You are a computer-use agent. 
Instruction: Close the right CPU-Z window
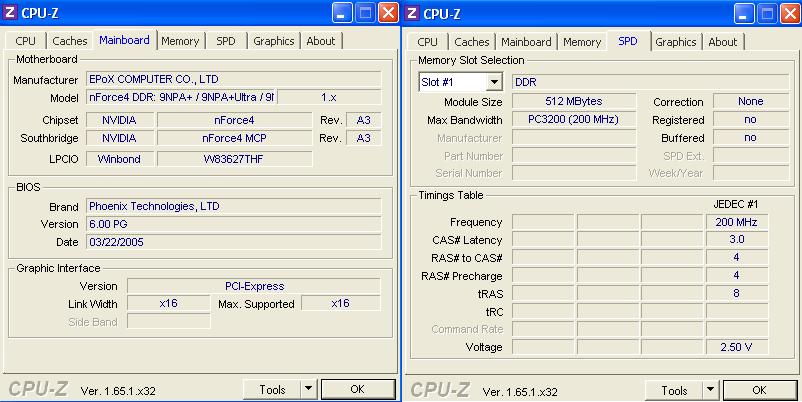[790, 13]
